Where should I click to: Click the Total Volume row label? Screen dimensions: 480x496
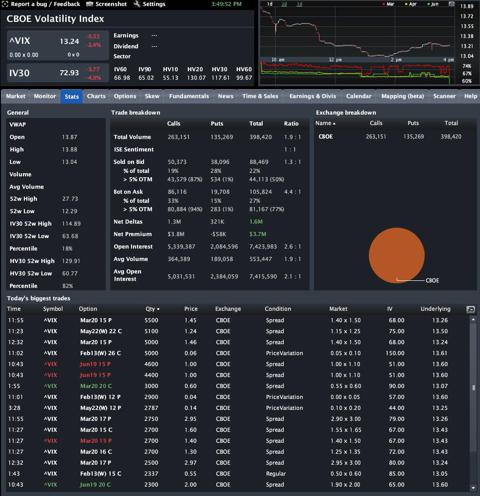[132, 137]
